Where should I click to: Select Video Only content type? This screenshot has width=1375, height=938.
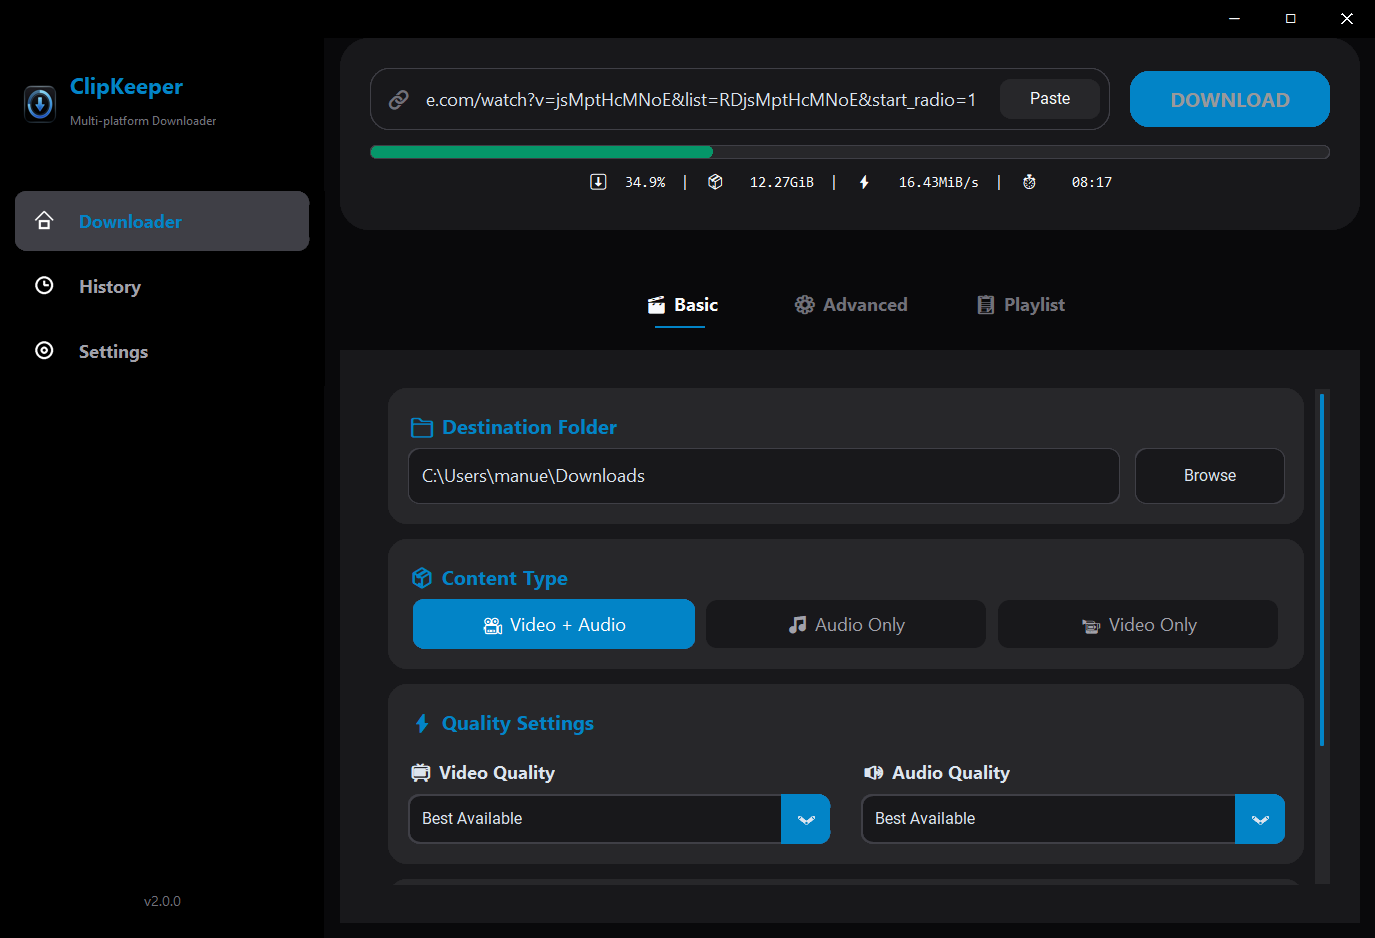tap(1138, 624)
